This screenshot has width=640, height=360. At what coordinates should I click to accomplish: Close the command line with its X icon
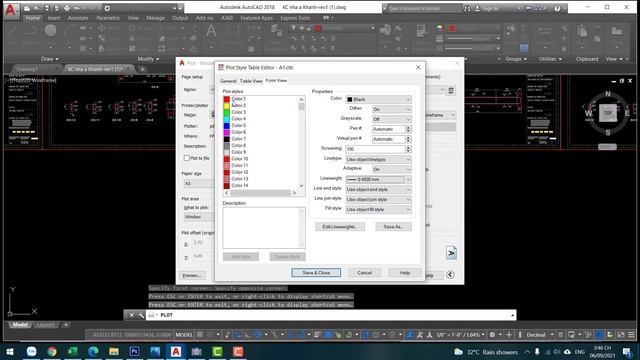131,315
